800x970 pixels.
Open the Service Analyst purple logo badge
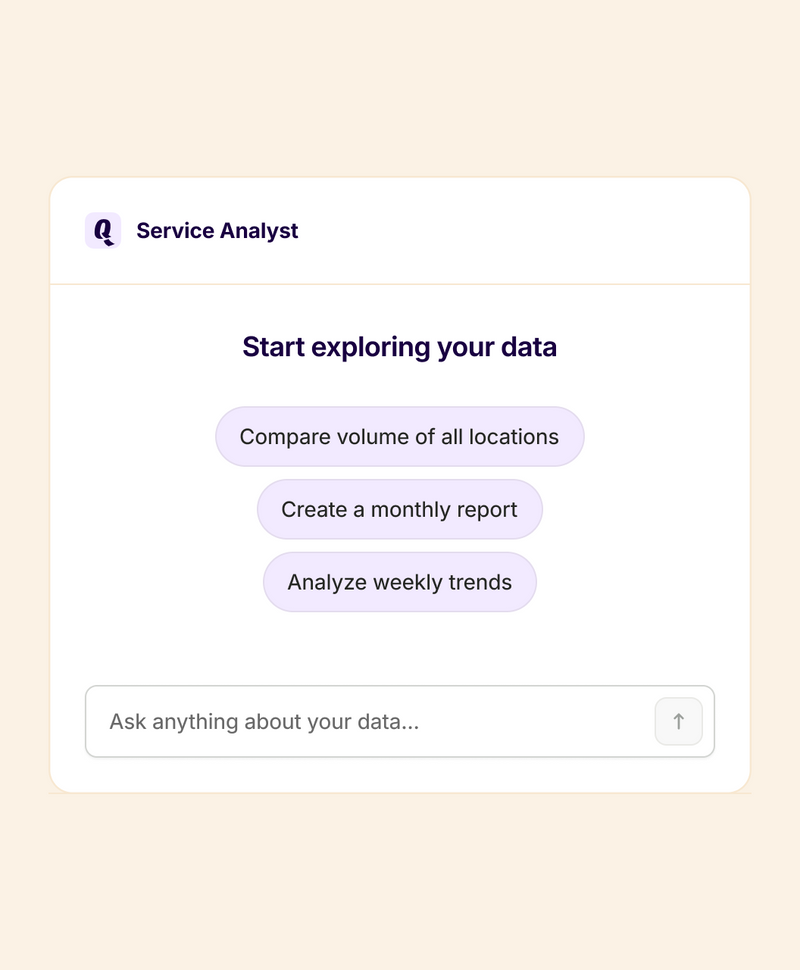103,231
